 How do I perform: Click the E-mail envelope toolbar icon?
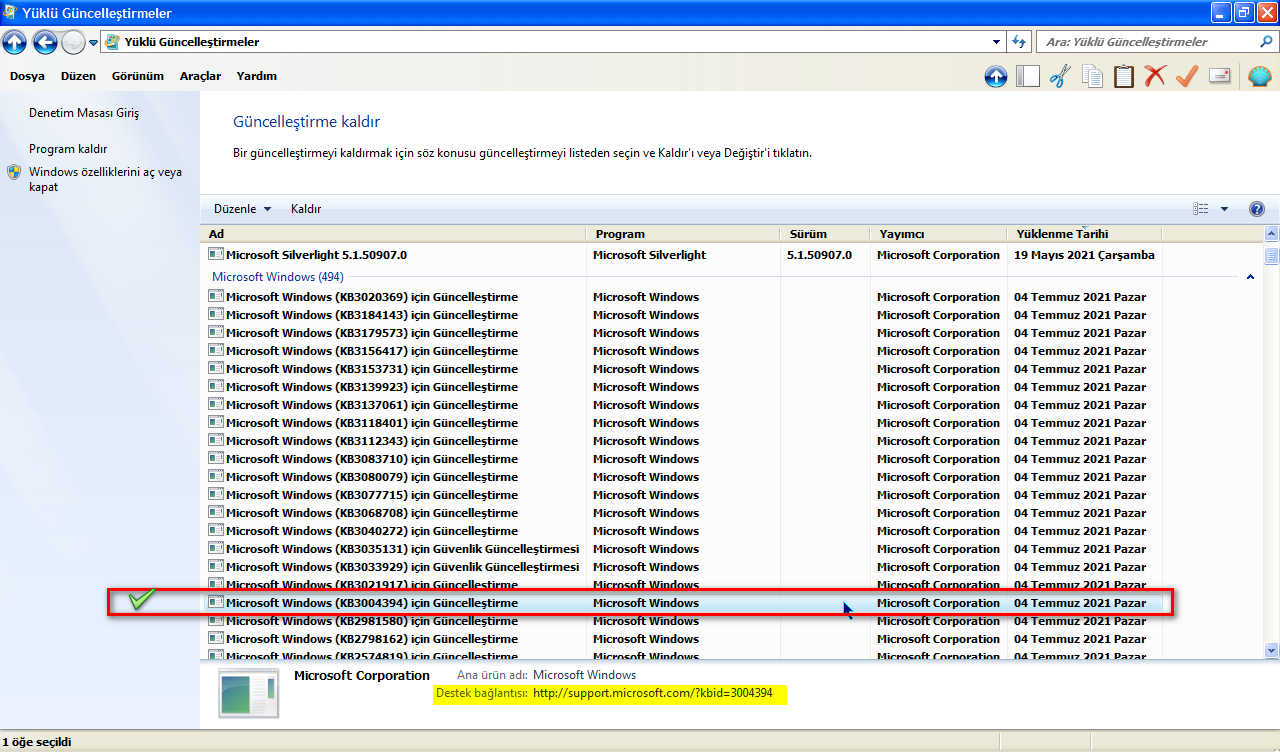[1219, 77]
